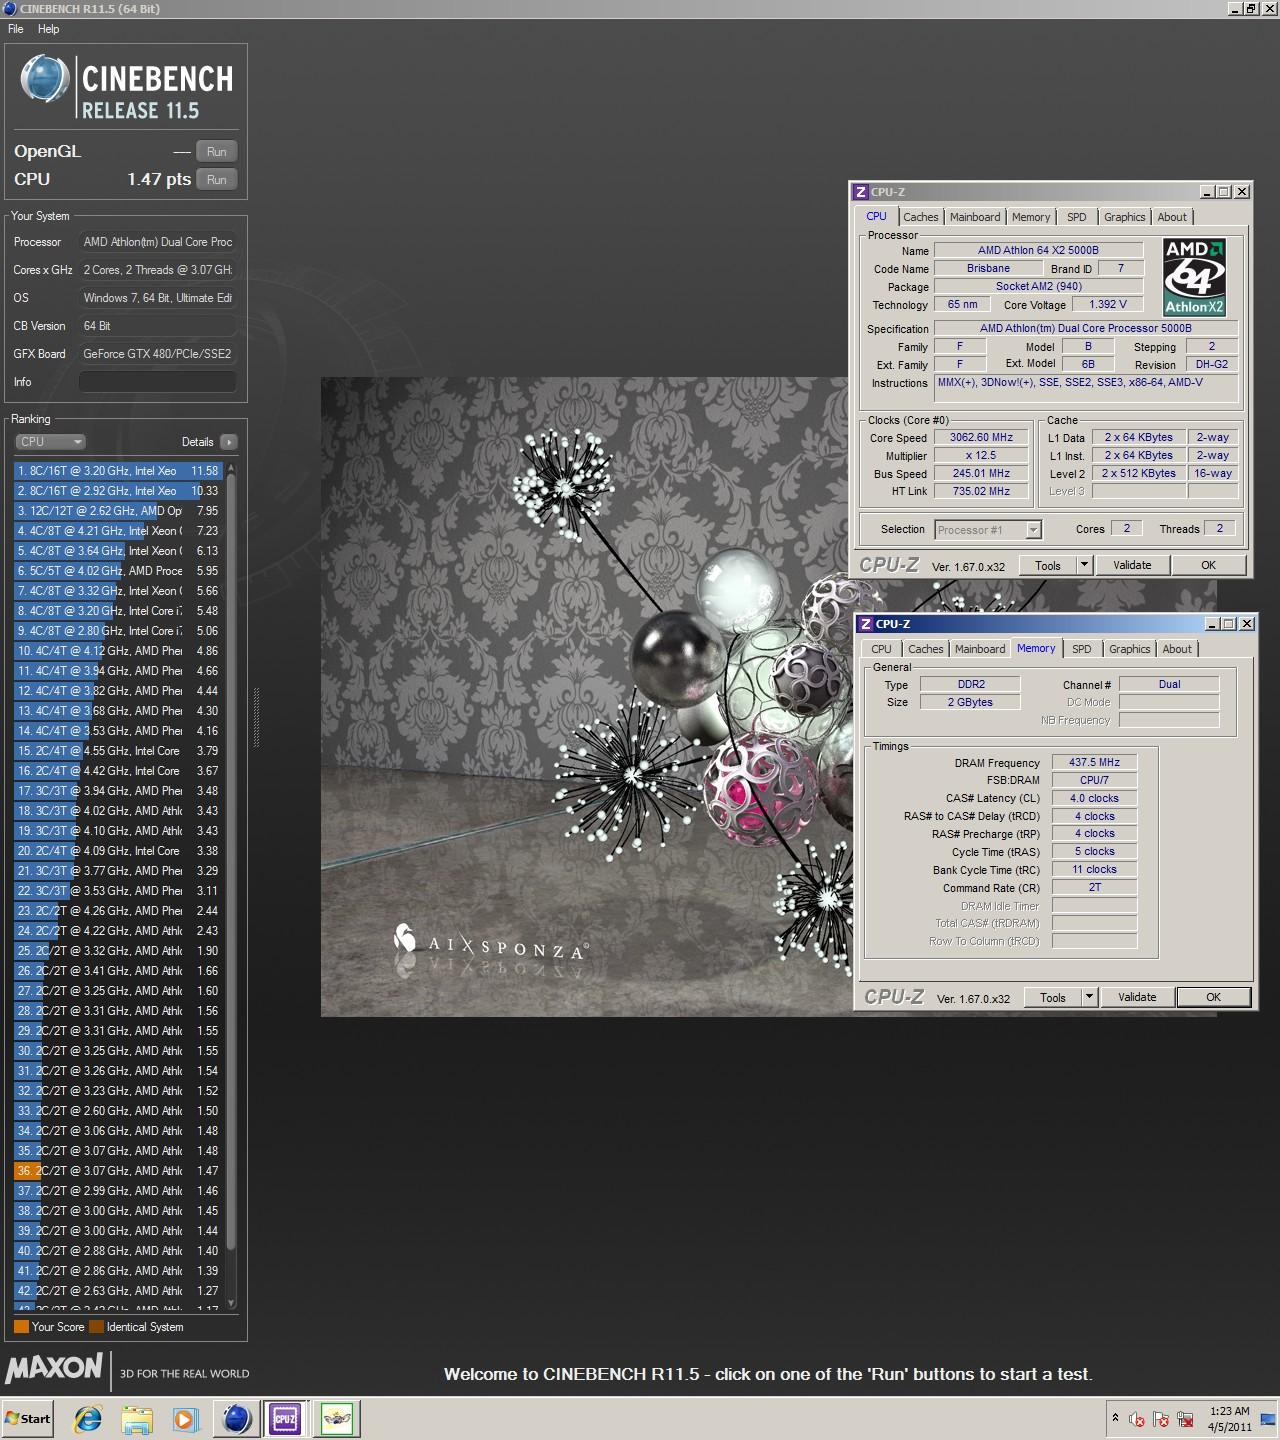Image resolution: width=1280 pixels, height=1440 pixels.
Task: Open Graphics tab in lower CPU-Z window
Action: tap(1129, 649)
